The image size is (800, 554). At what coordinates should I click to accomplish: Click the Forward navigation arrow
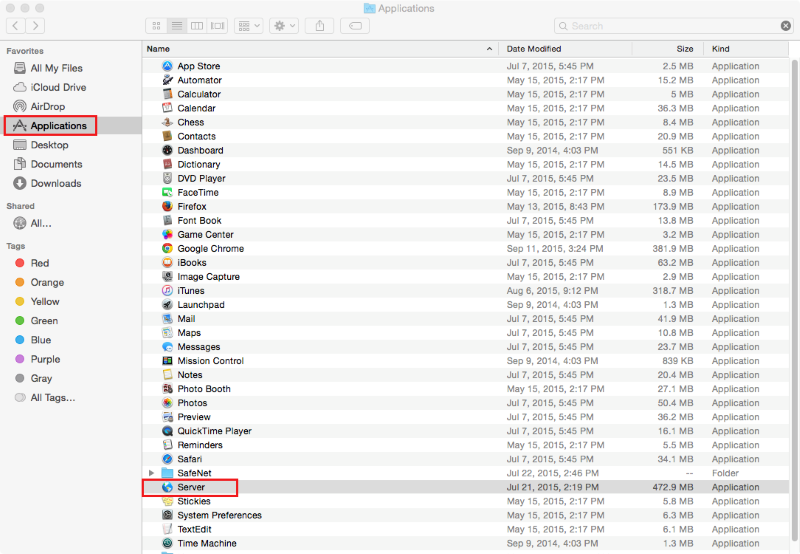point(35,26)
